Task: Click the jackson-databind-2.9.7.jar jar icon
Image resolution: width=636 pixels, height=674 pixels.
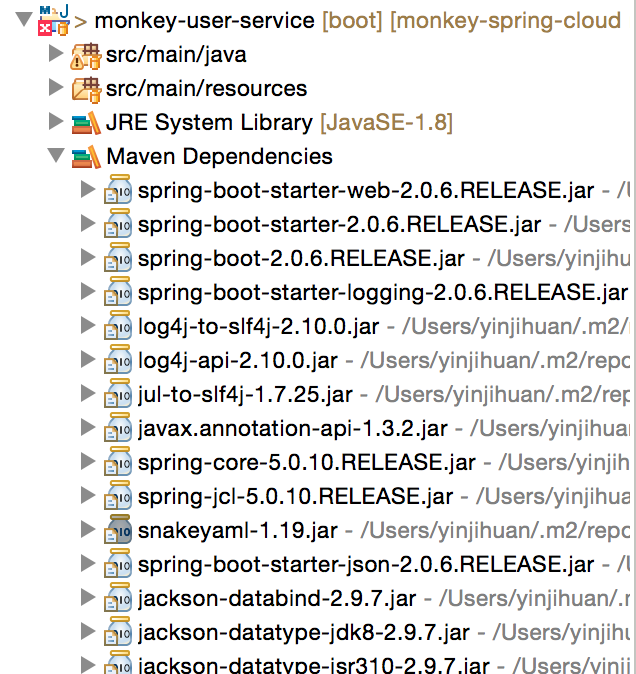Action: point(118,597)
